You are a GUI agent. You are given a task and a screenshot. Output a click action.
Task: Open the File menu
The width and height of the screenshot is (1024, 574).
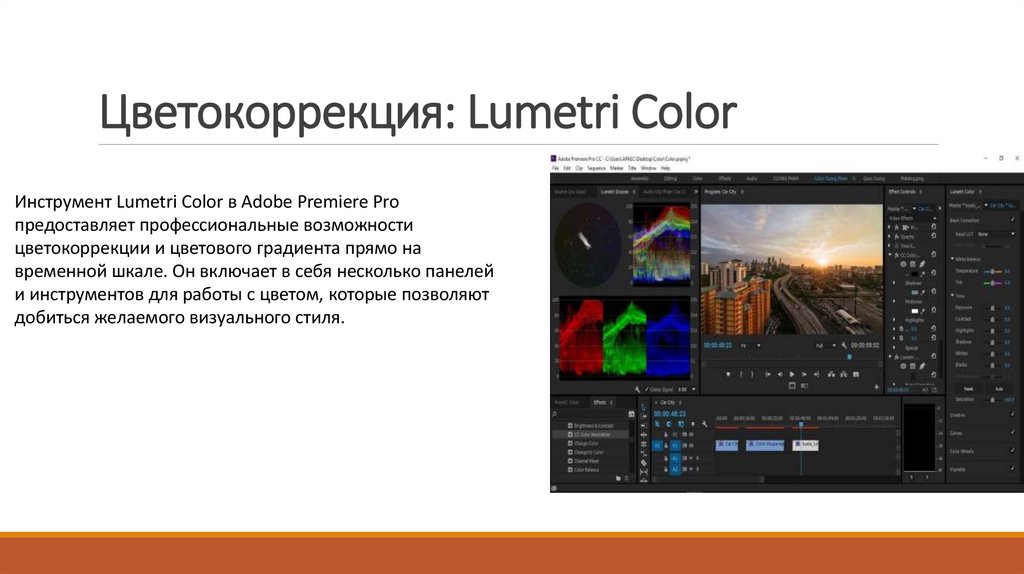556,168
